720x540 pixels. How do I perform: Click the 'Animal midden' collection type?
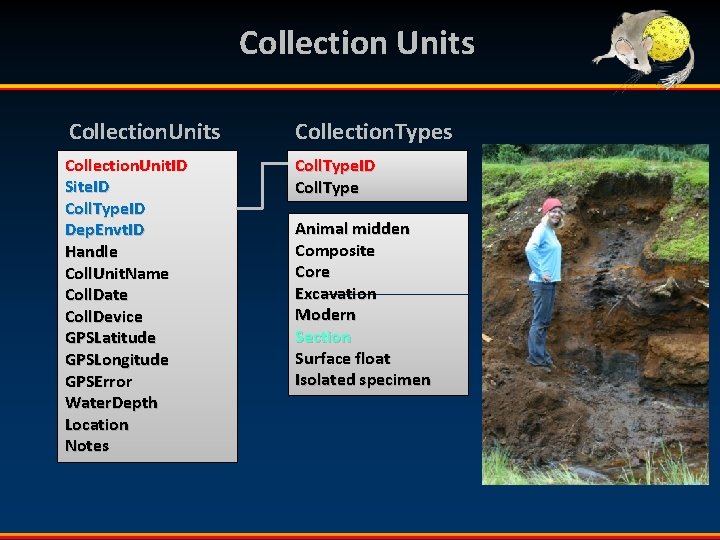coord(352,229)
